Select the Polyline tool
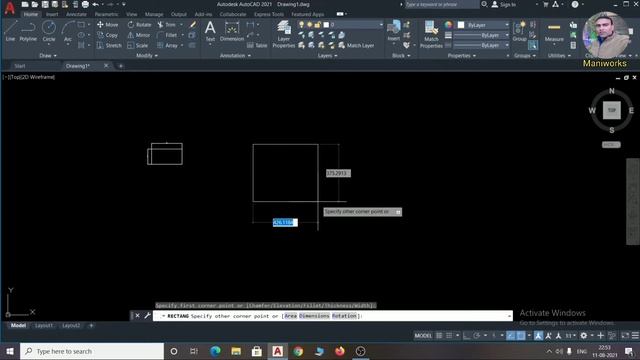The width and height of the screenshot is (640, 360). (28, 31)
